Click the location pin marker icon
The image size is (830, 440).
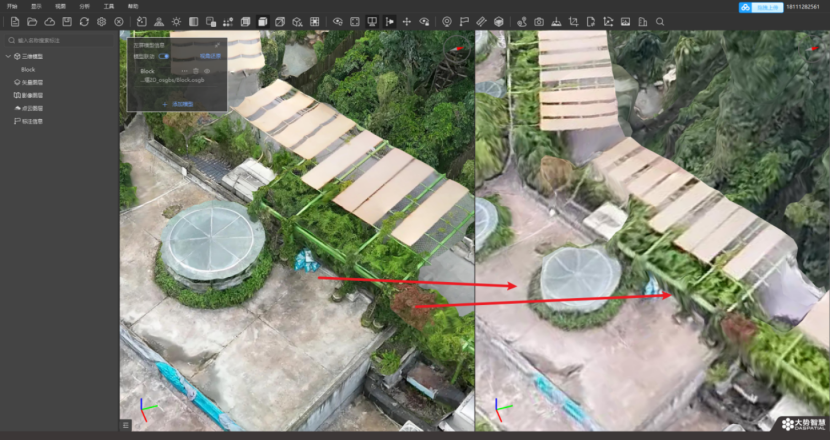pos(446,21)
